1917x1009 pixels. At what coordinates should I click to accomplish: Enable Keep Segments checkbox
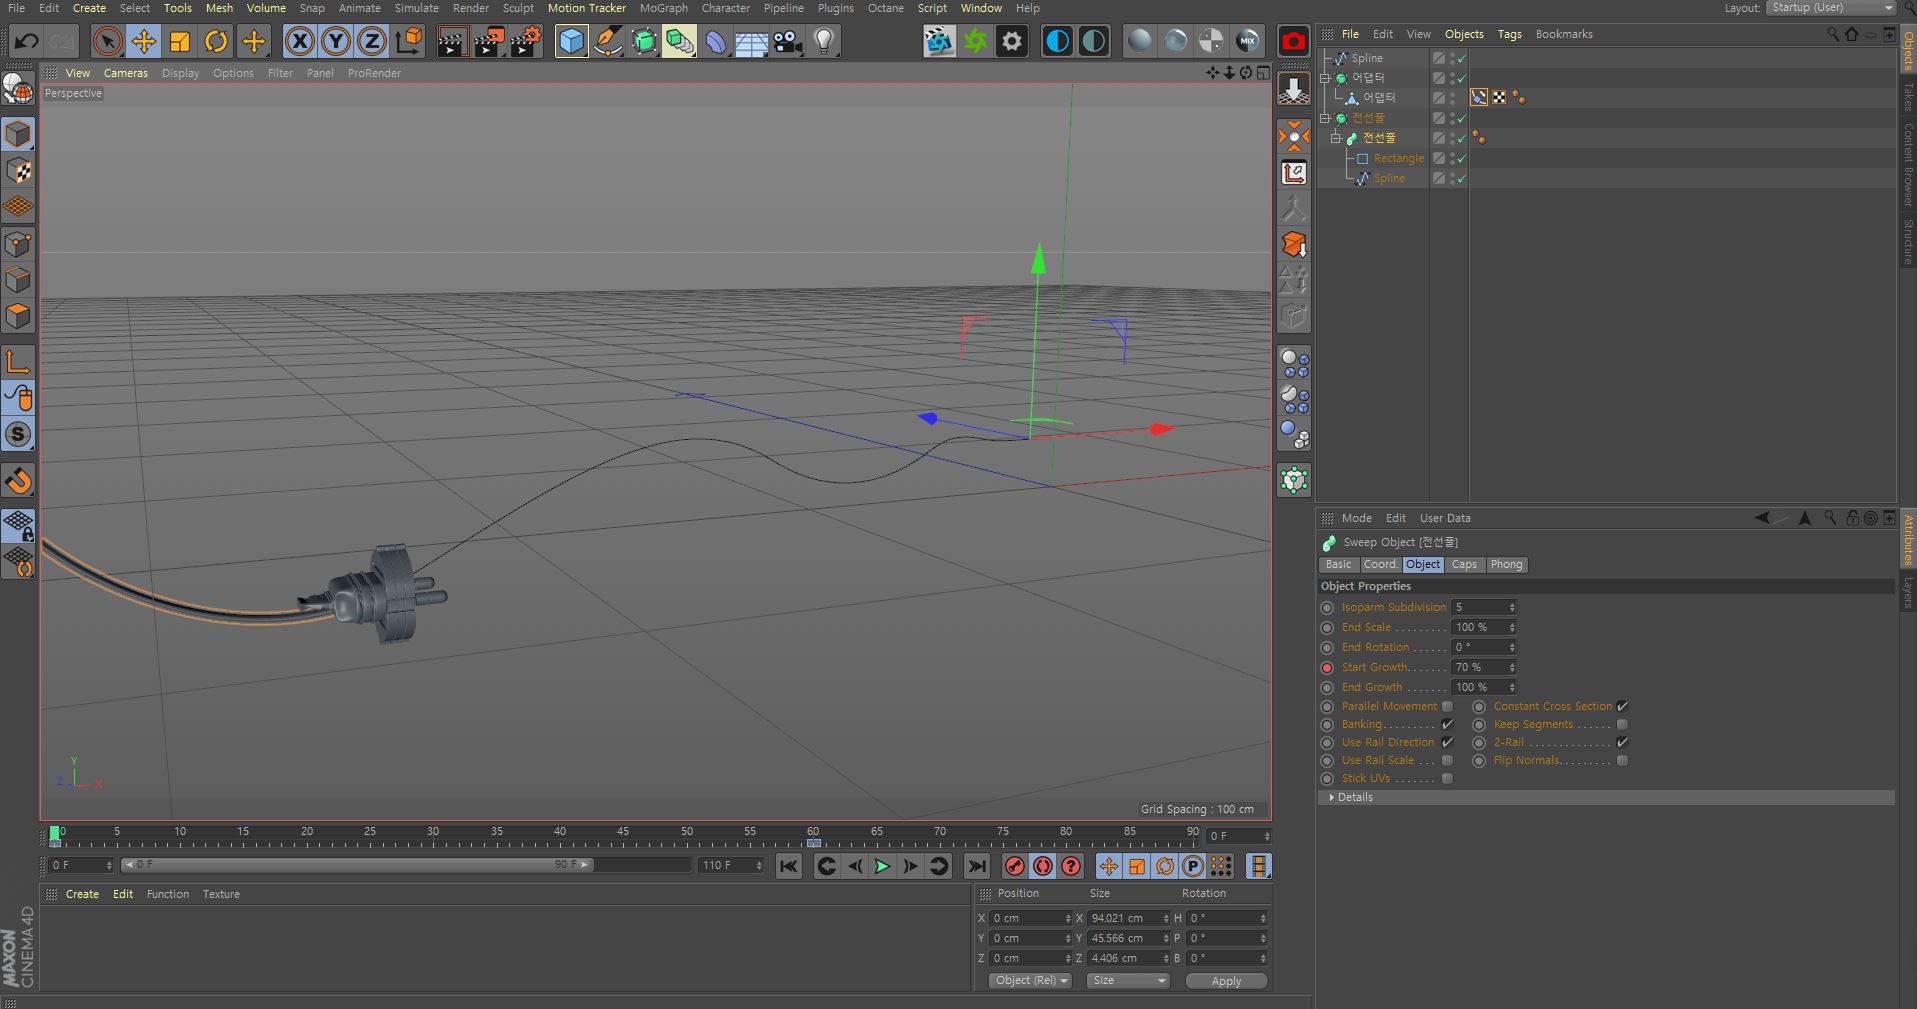[x=1622, y=724]
